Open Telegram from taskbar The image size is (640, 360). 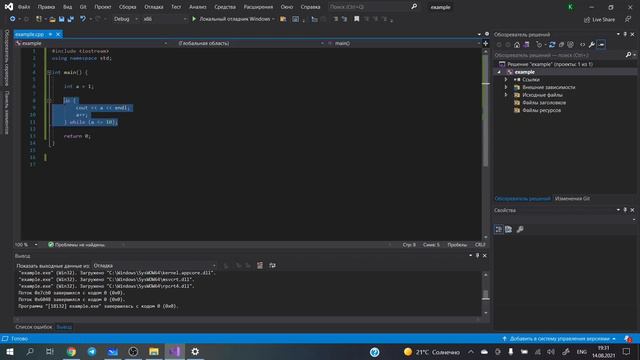coord(92,351)
